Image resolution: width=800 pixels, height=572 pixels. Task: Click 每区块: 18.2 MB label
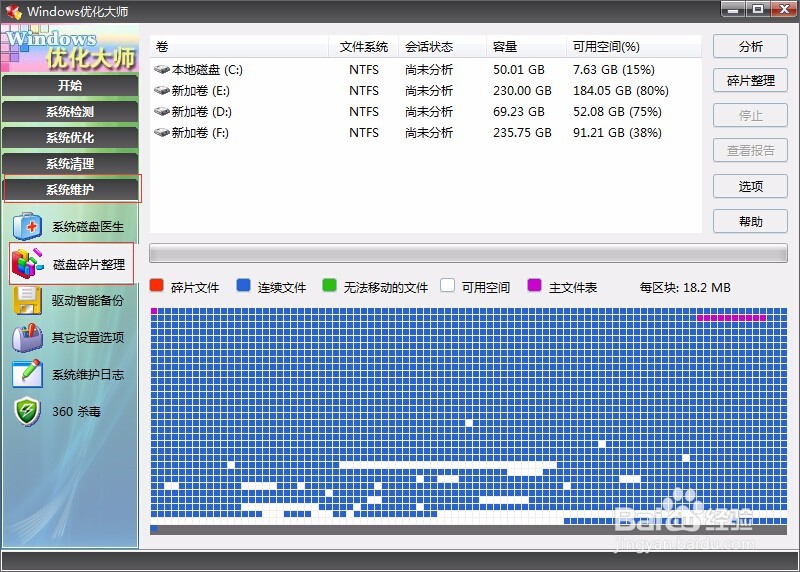click(685, 287)
